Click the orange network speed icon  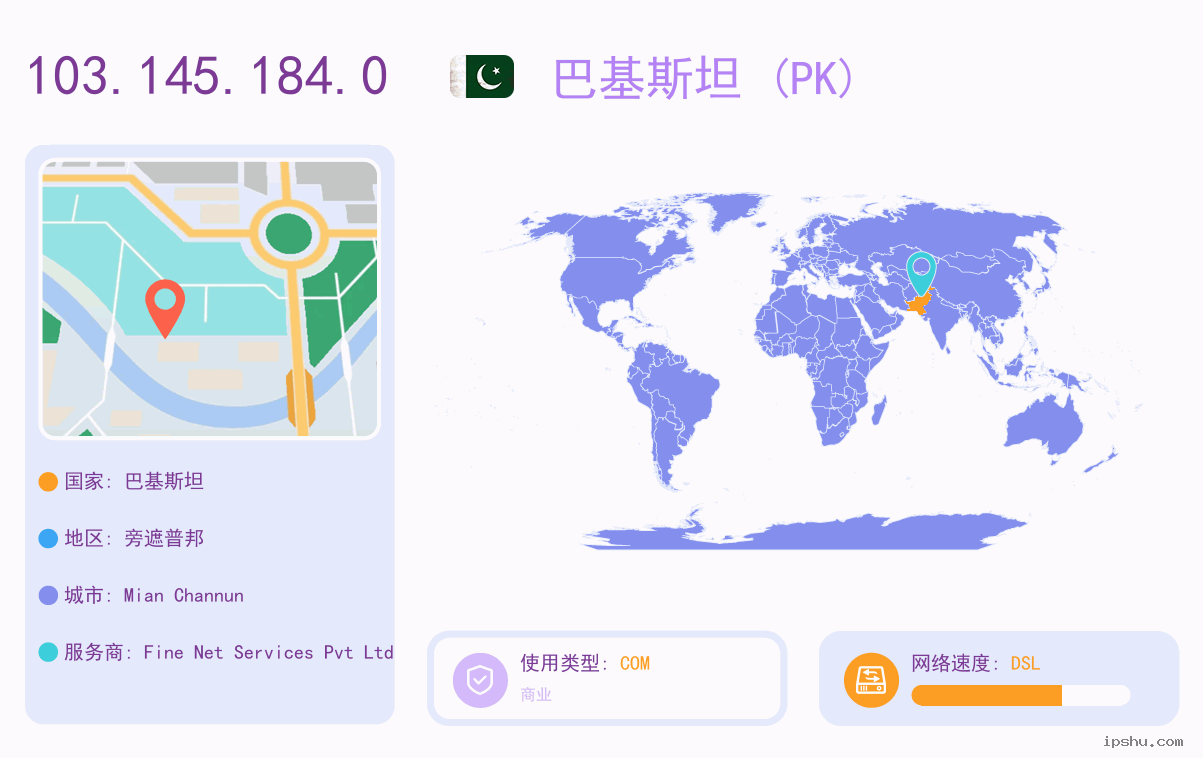click(x=871, y=680)
